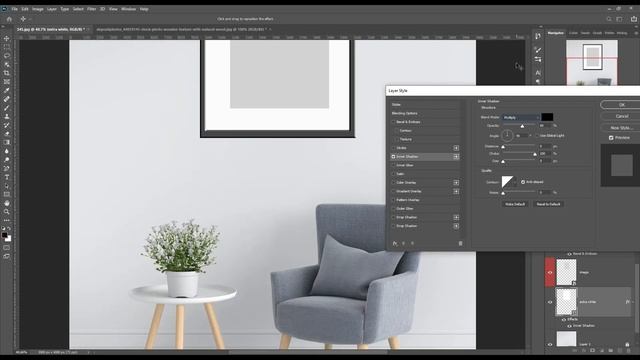Toggle the Use Global Light checkbox
The height and width of the screenshot is (360, 640).
pyautogui.click(x=537, y=136)
